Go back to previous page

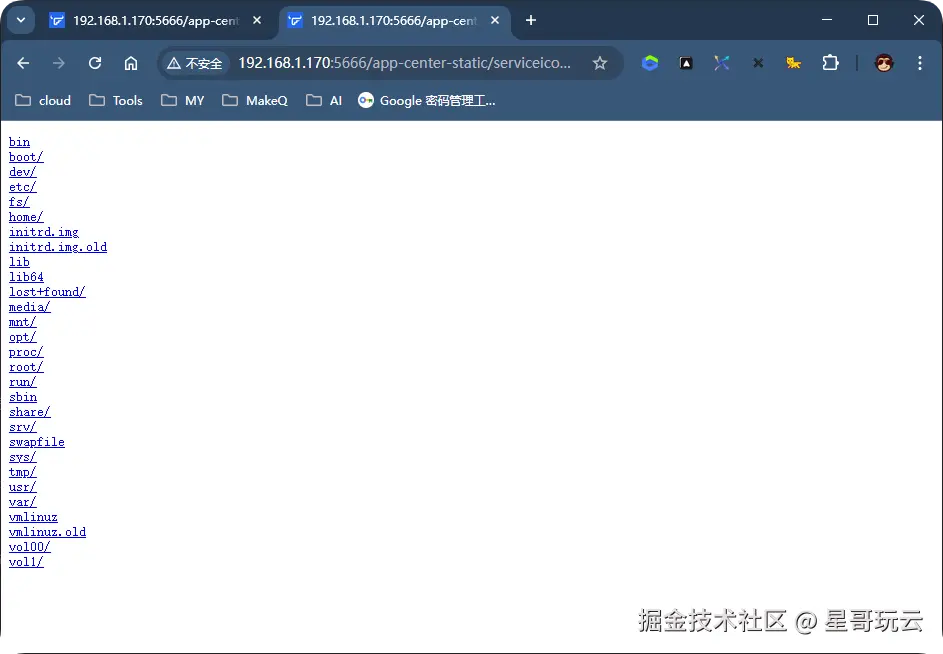(x=23, y=63)
